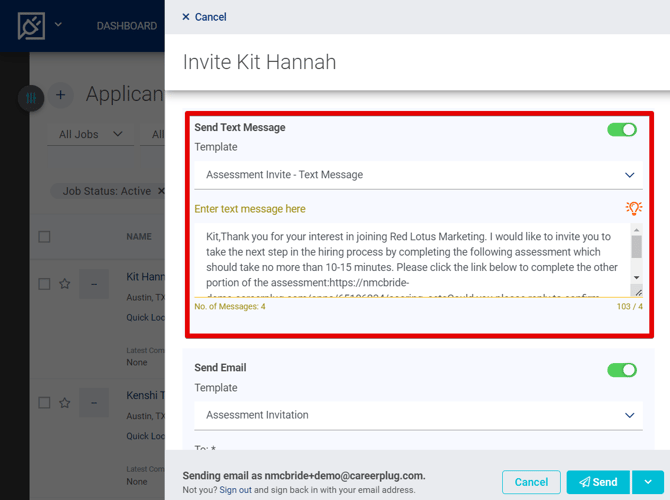Viewport: 670px width, 500px height.
Task: Click the X Cancel at panel top
Action: (204, 17)
